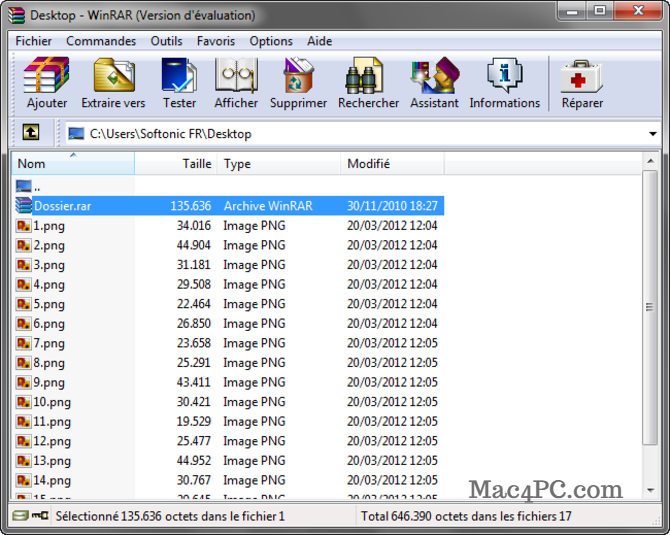Close the WinRAR window
The height and width of the screenshot is (535, 670).
click(x=638, y=12)
